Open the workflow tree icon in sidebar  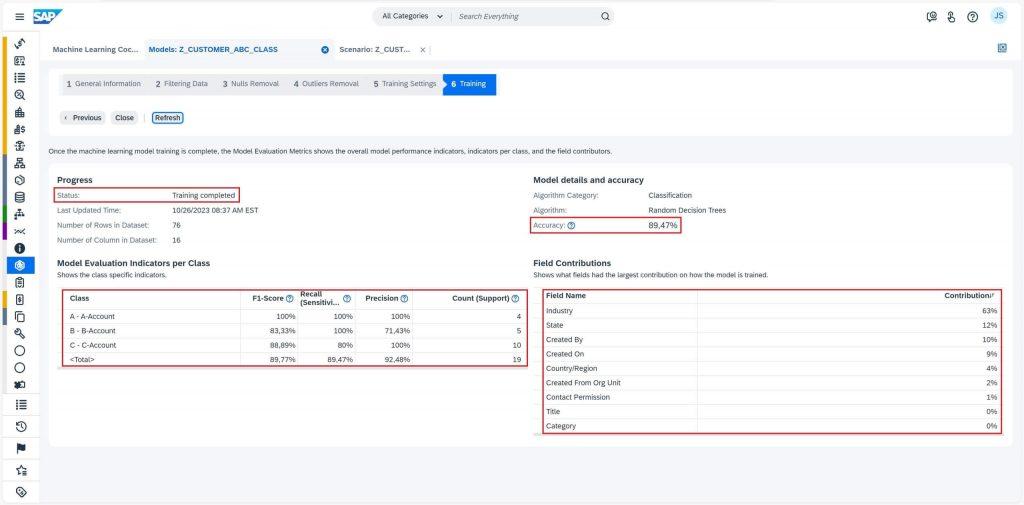(x=20, y=214)
